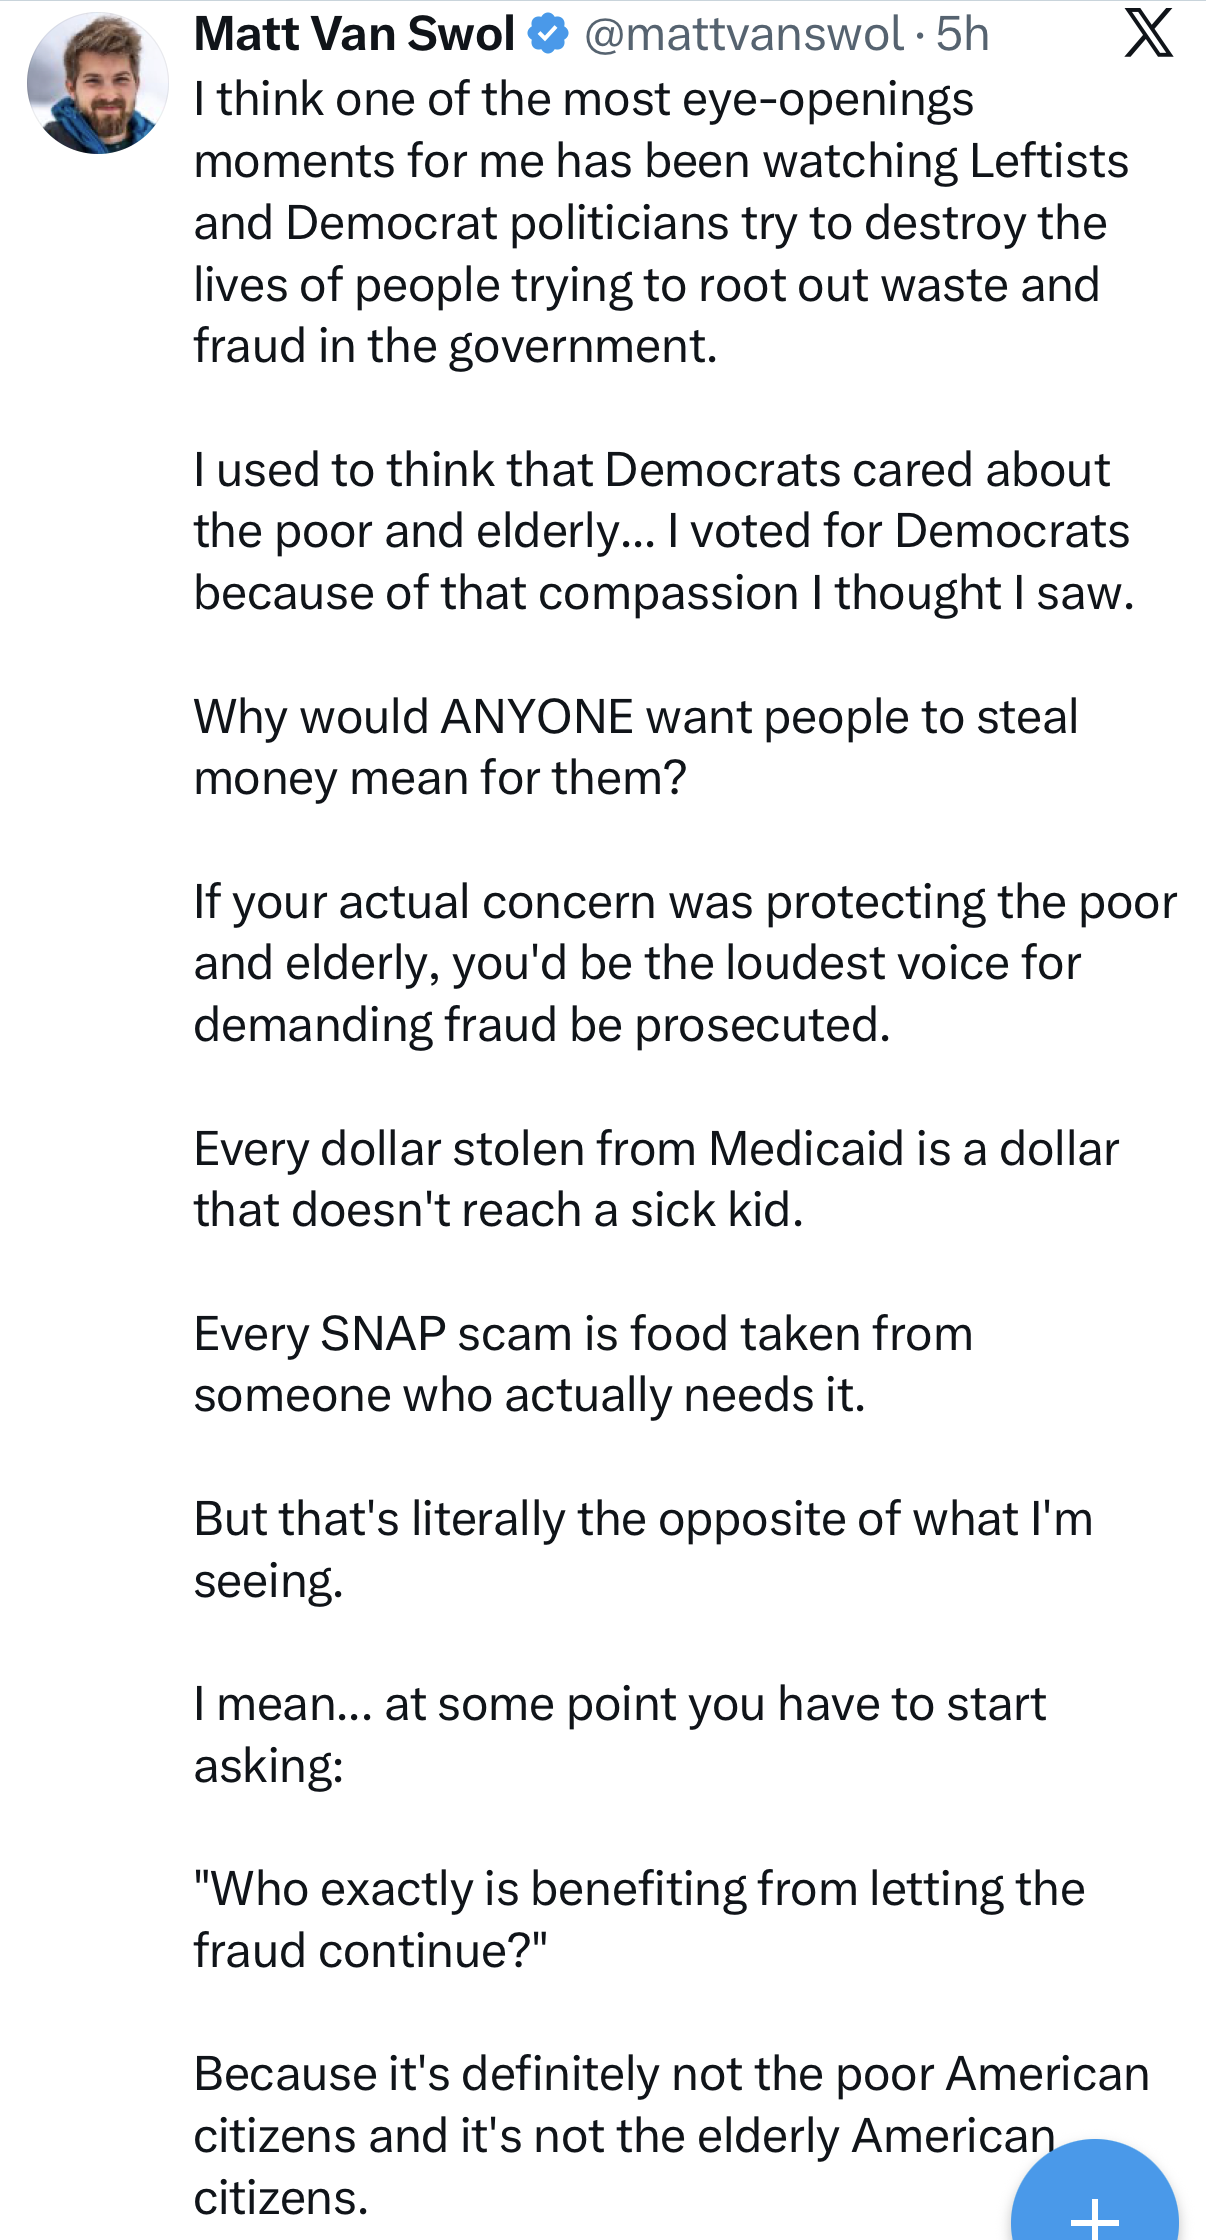The width and height of the screenshot is (1206, 2240).
Task: Click the word SNAP in the post
Action: (382, 1334)
